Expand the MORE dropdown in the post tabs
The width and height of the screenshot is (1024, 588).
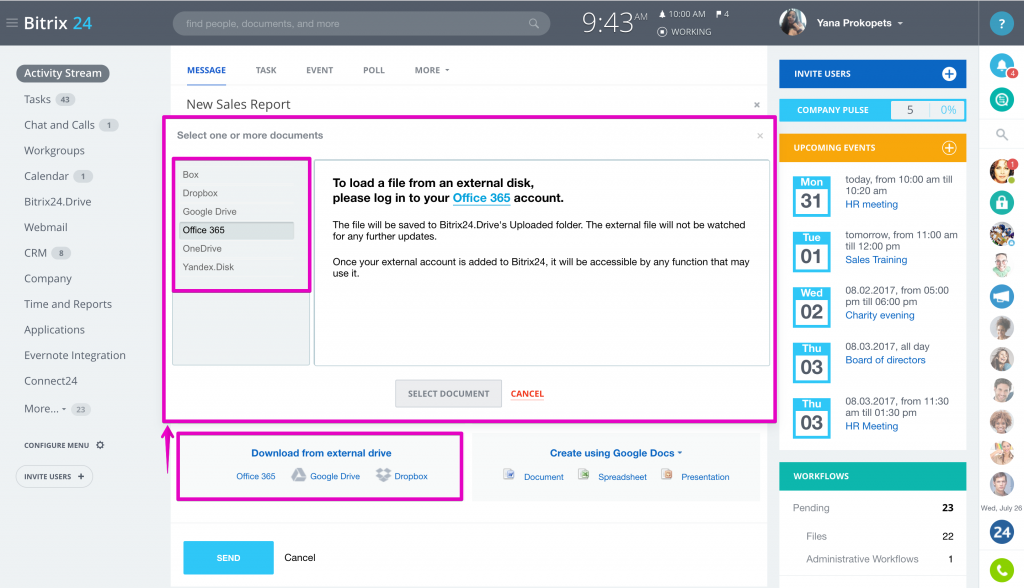(x=432, y=70)
